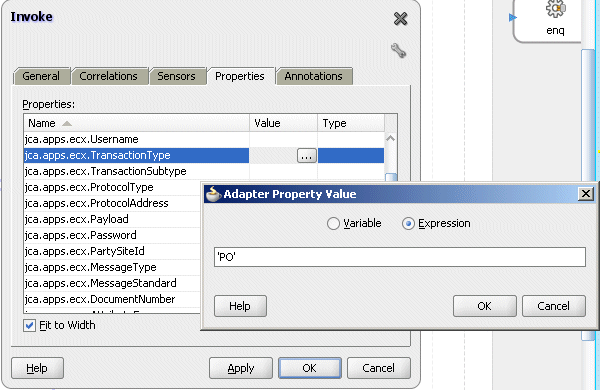The width and height of the screenshot is (600, 390).
Task: Select the jca.apps.ecx.PartySiteId row
Action: tap(112, 251)
